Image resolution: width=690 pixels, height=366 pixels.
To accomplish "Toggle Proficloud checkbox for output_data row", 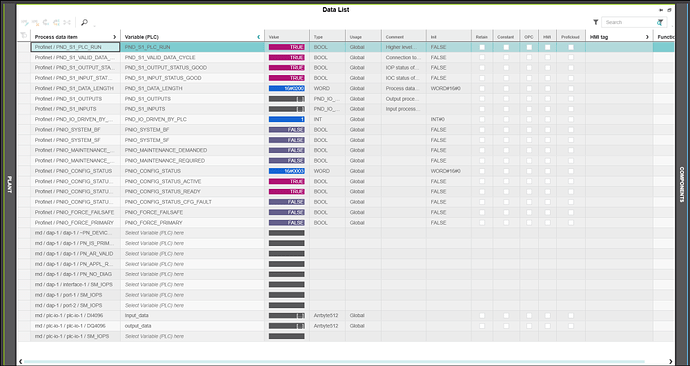I will [571, 326].
